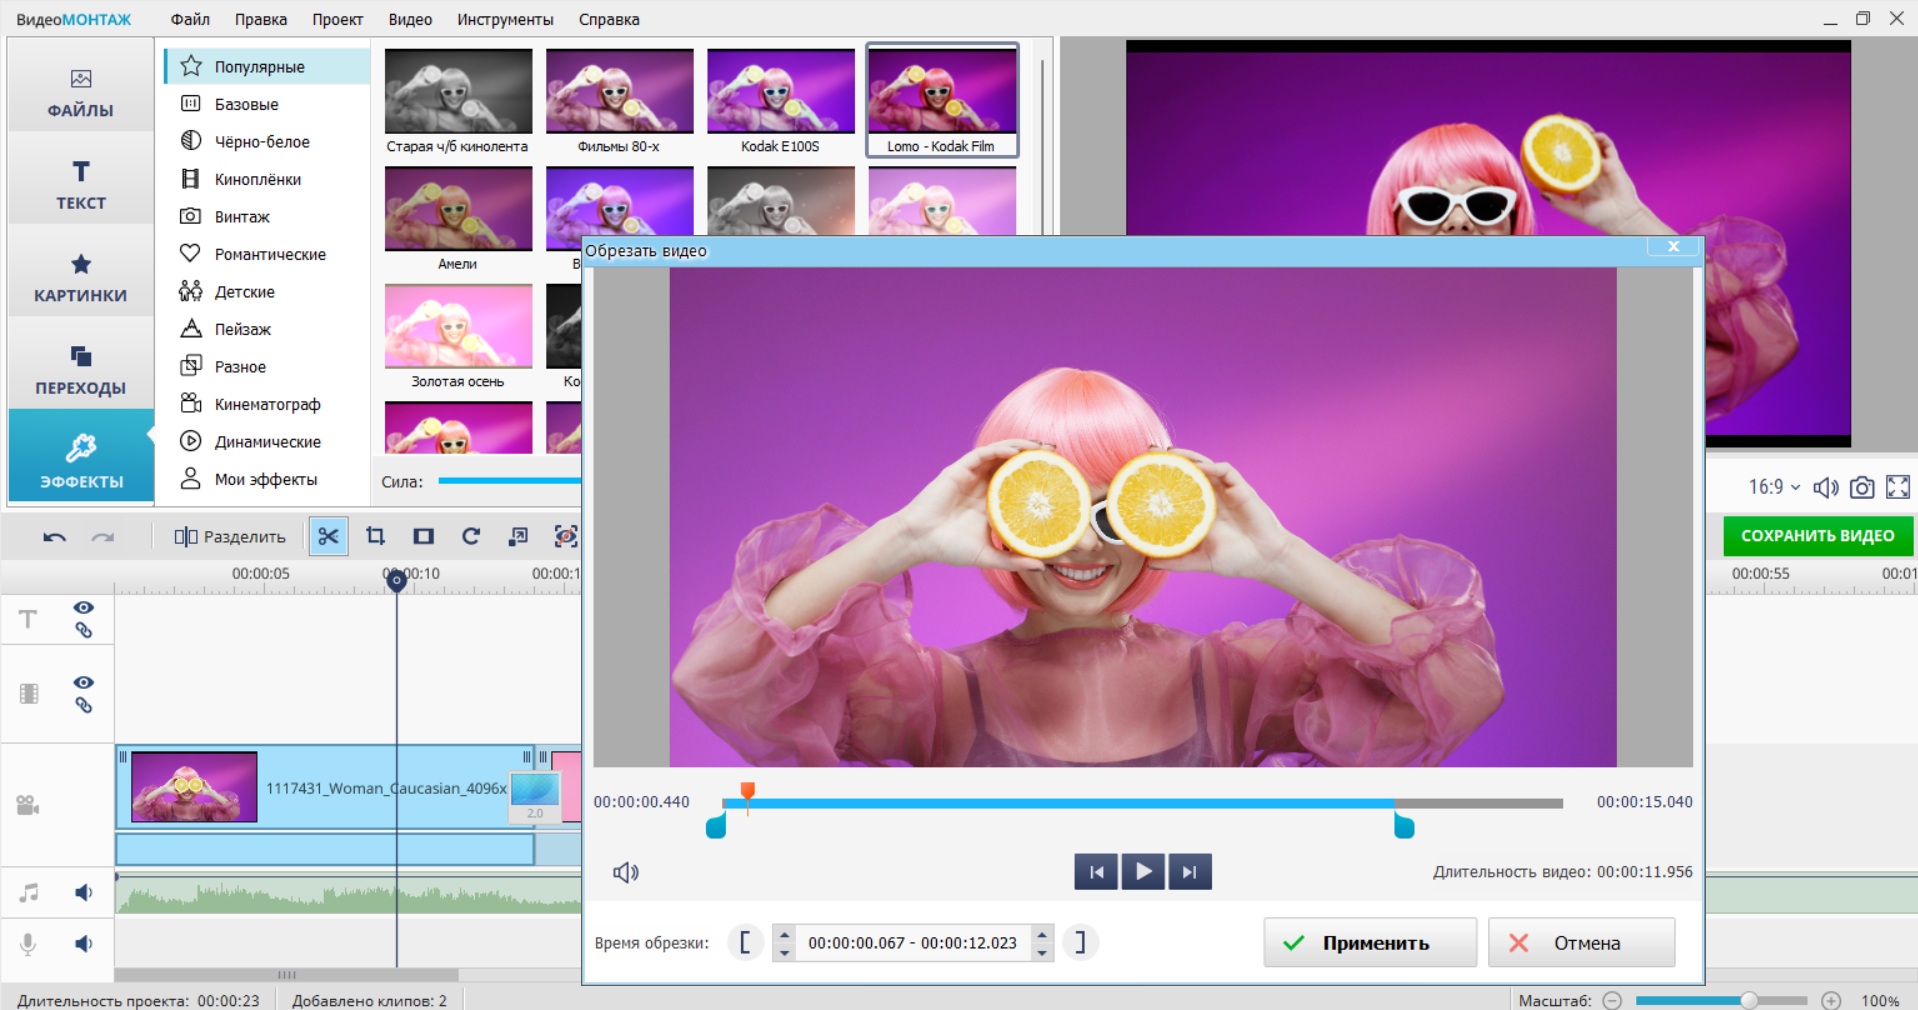Select the Винтаж effects category
Screen dimensions: 1918x1010
click(x=267, y=217)
